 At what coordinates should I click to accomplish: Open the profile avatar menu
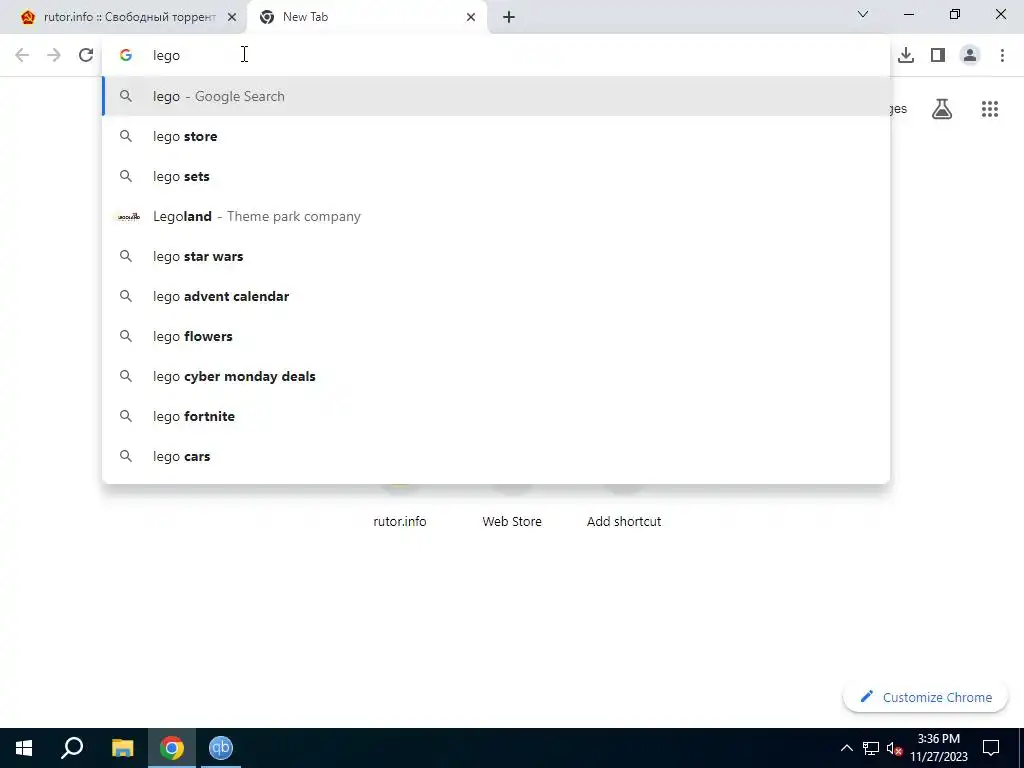point(970,55)
